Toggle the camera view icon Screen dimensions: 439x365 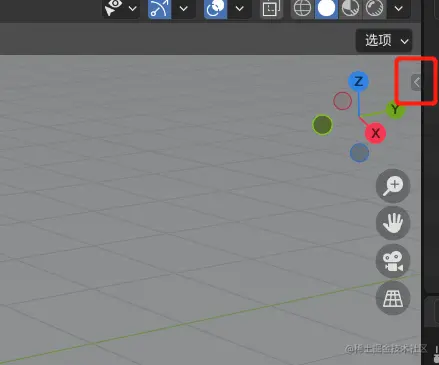[x=393, y=261]
